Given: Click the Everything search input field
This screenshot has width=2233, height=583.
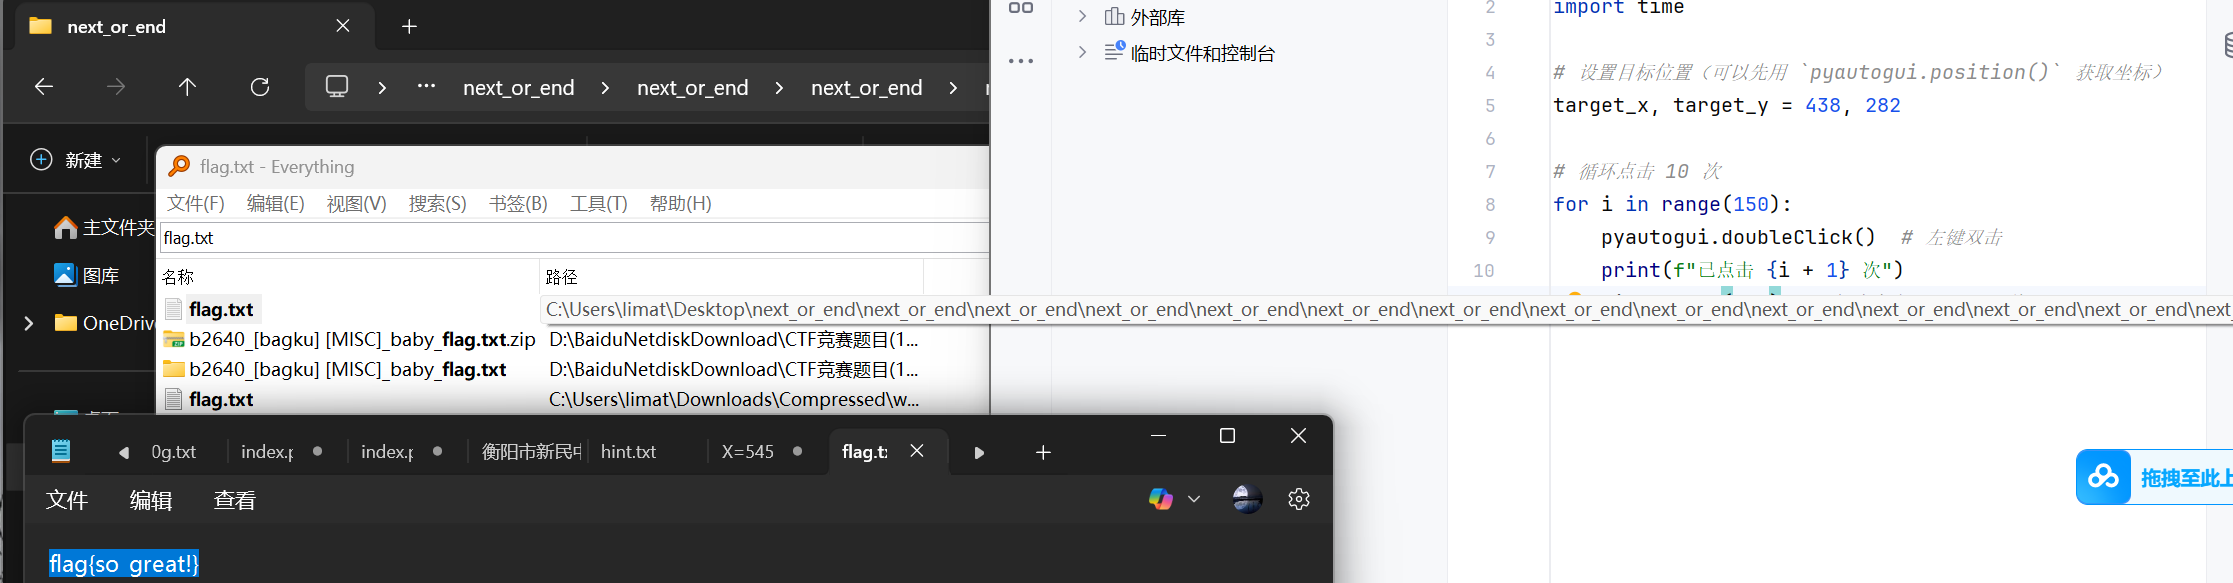Looking at the screenshot, I should (x=570, y=238).
